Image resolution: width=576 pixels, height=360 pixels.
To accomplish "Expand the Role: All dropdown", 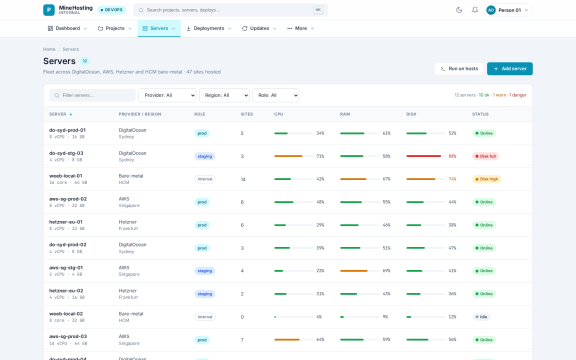I will click(x=276, y=95).
